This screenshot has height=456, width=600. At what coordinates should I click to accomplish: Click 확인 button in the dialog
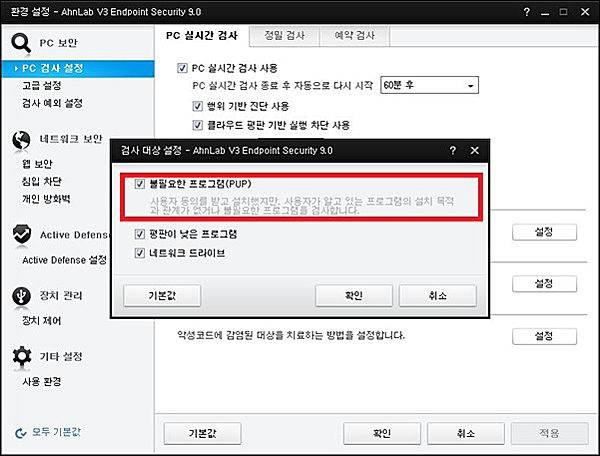[354, 295]
